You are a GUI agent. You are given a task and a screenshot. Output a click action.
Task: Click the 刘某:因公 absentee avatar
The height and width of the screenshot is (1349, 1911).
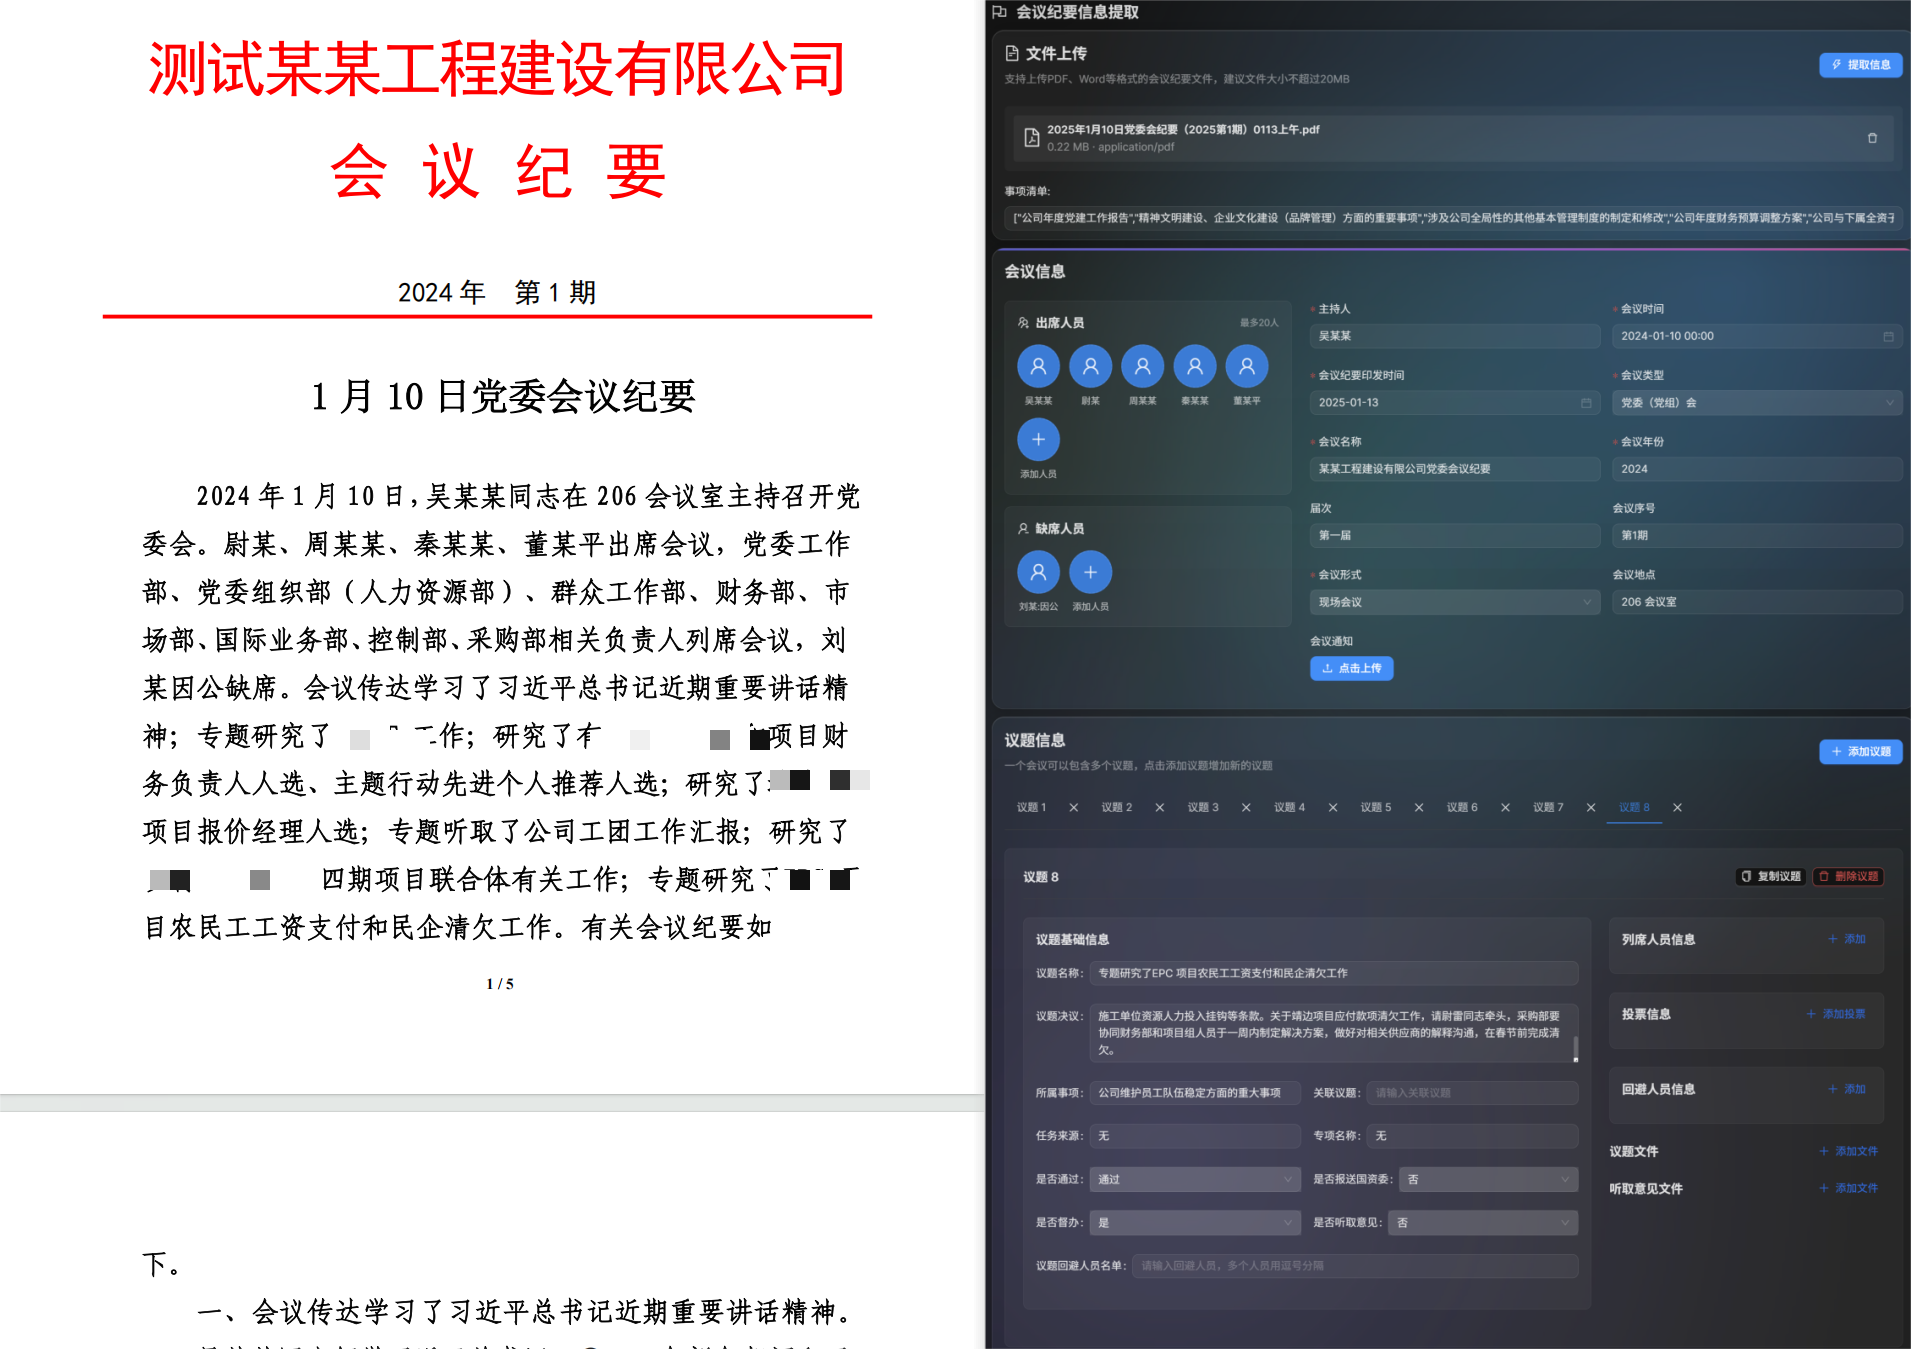pos(1038,573)
